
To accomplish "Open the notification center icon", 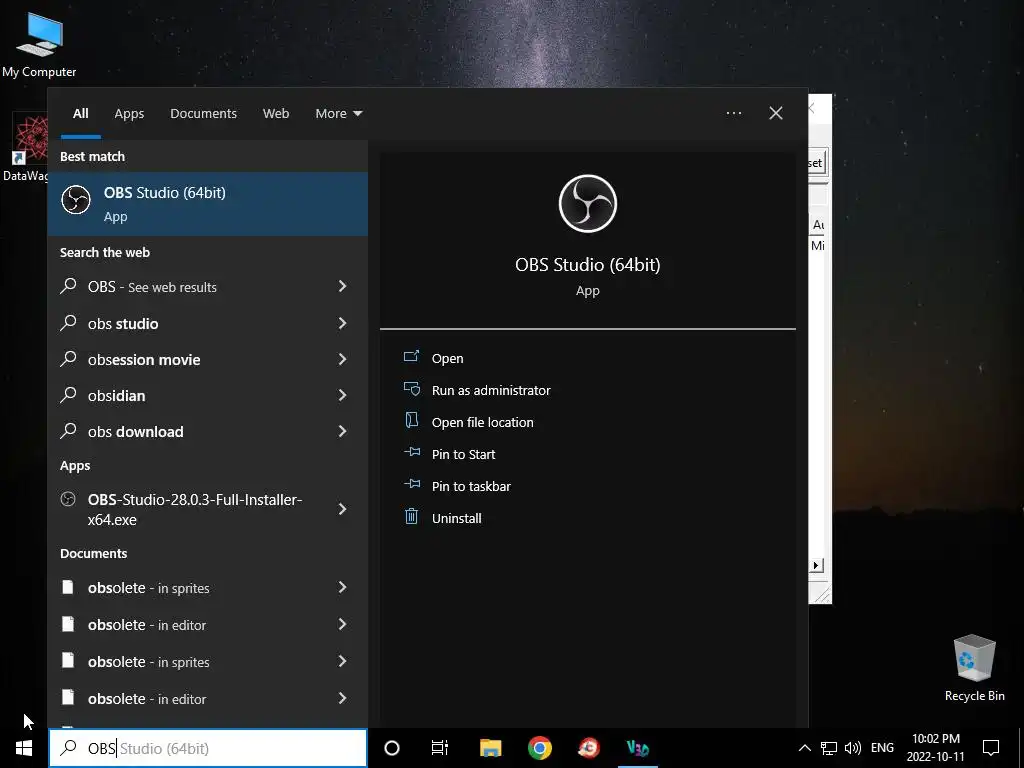I will 991,748.
